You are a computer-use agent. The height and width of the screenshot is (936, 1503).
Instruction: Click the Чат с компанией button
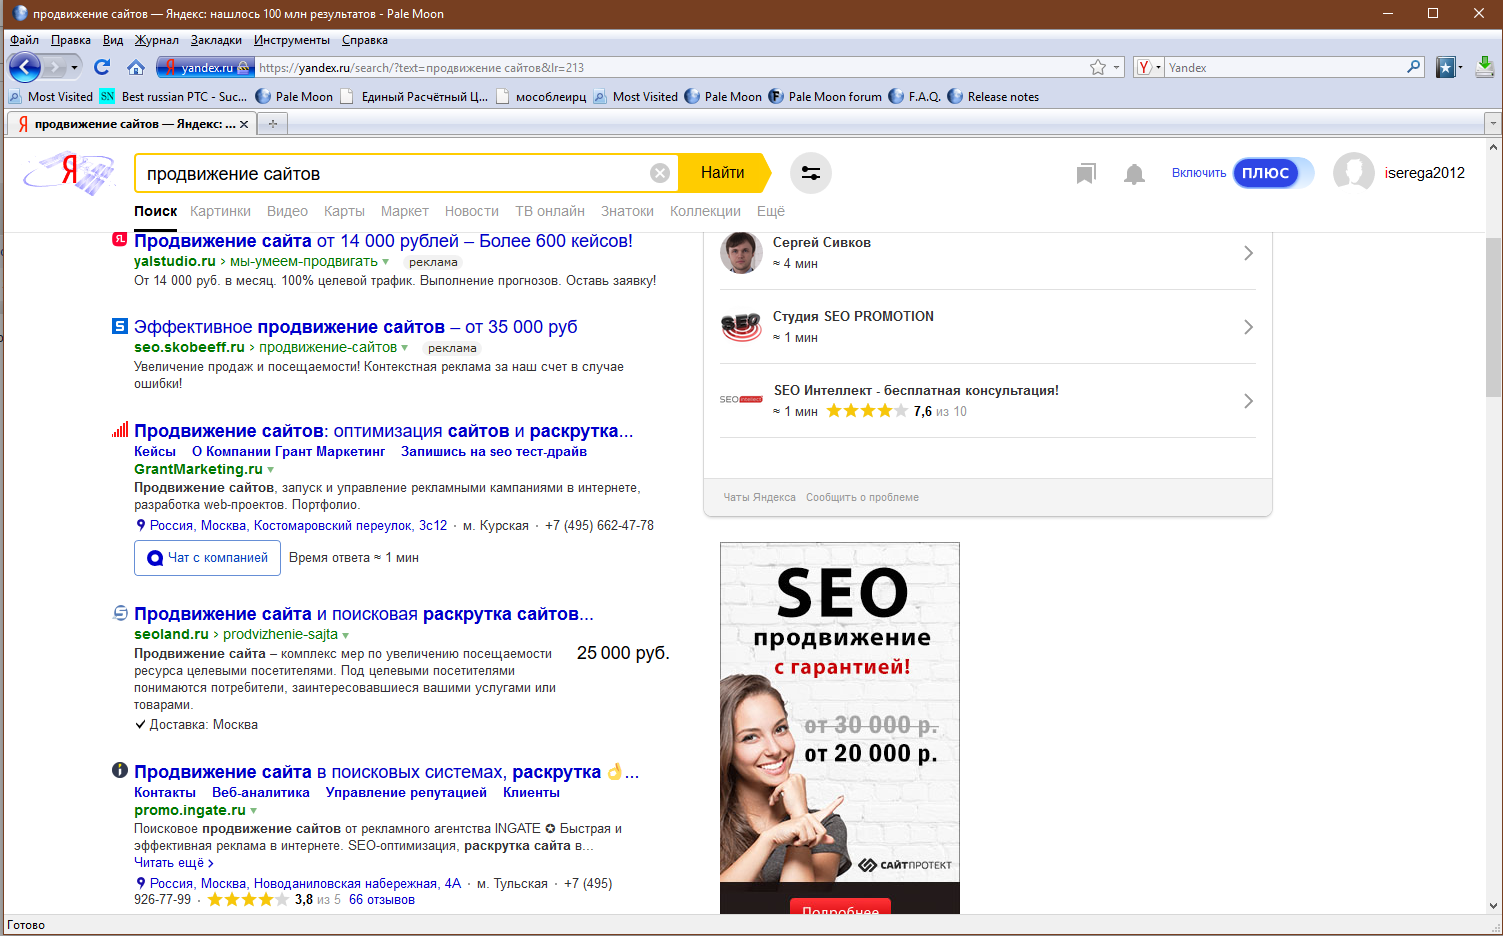pyautogui.click(x=207, y=558)
